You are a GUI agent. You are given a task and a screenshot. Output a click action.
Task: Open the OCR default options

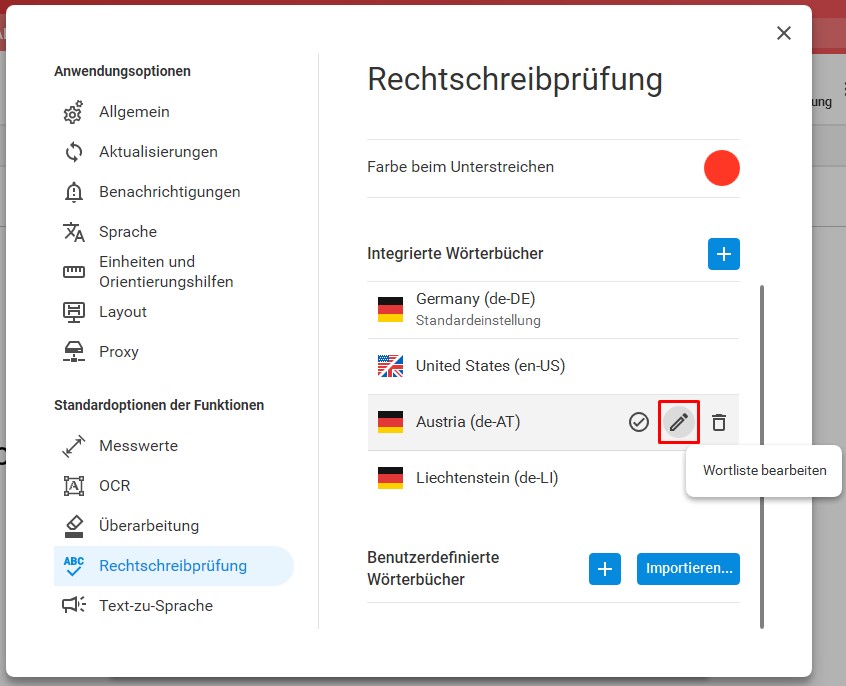174,486
